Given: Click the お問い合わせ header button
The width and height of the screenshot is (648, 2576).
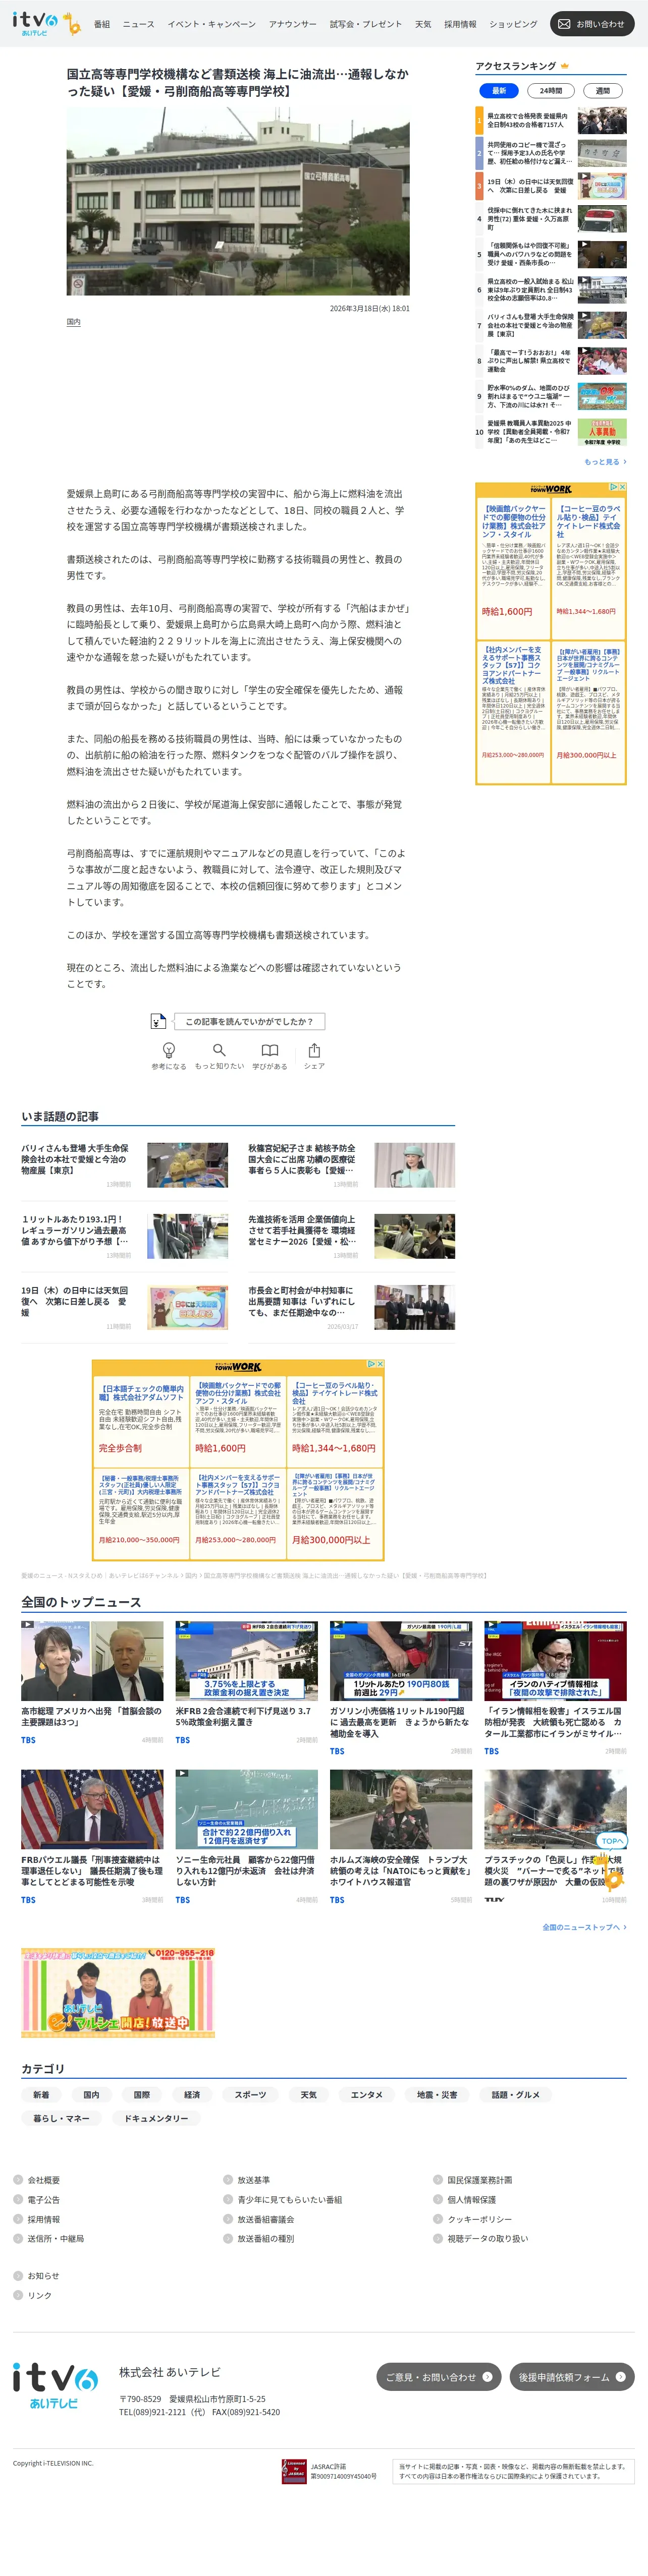Looking at the screenshot, I should pyautogui.click(x=592, y=24).
